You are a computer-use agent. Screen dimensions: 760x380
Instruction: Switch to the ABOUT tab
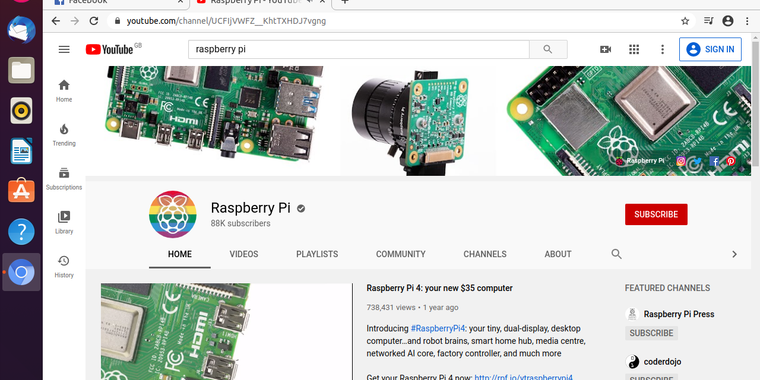pyautogui.click(x=558, y=254)
